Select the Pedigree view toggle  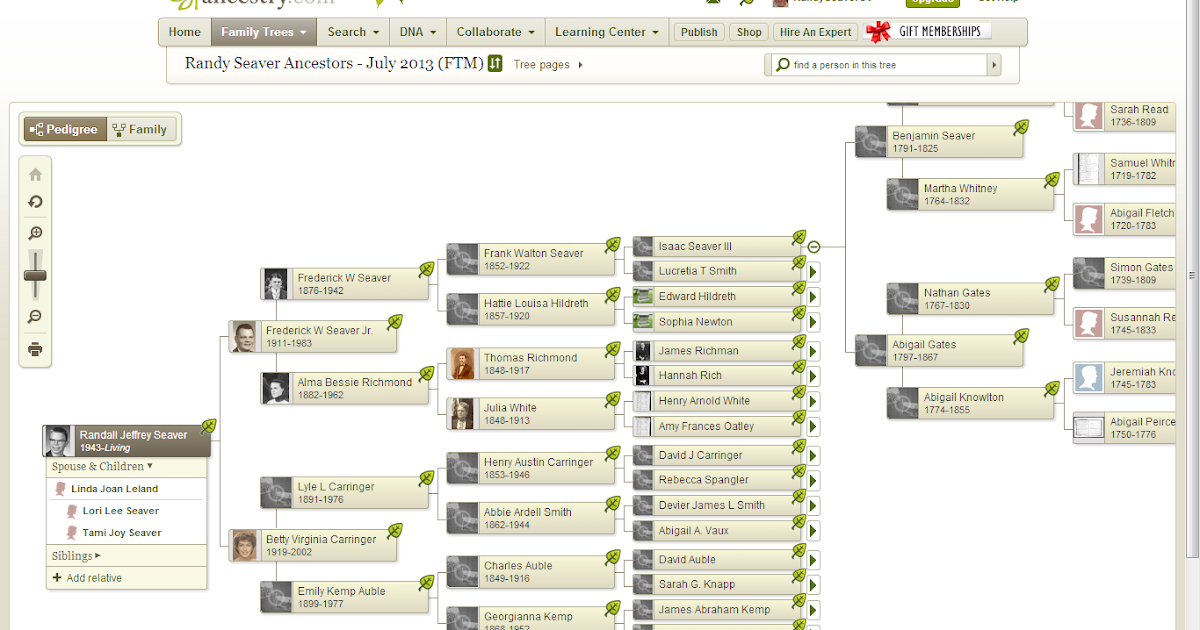(63, 129)
